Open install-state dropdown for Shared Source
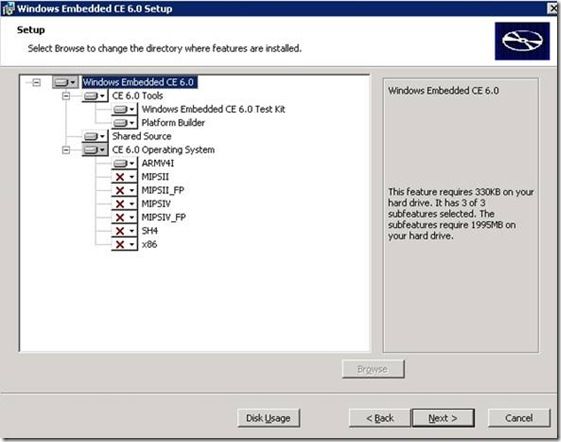Image resolution: width=561 pixels, height=442 pixels. (x=95, y=136)
